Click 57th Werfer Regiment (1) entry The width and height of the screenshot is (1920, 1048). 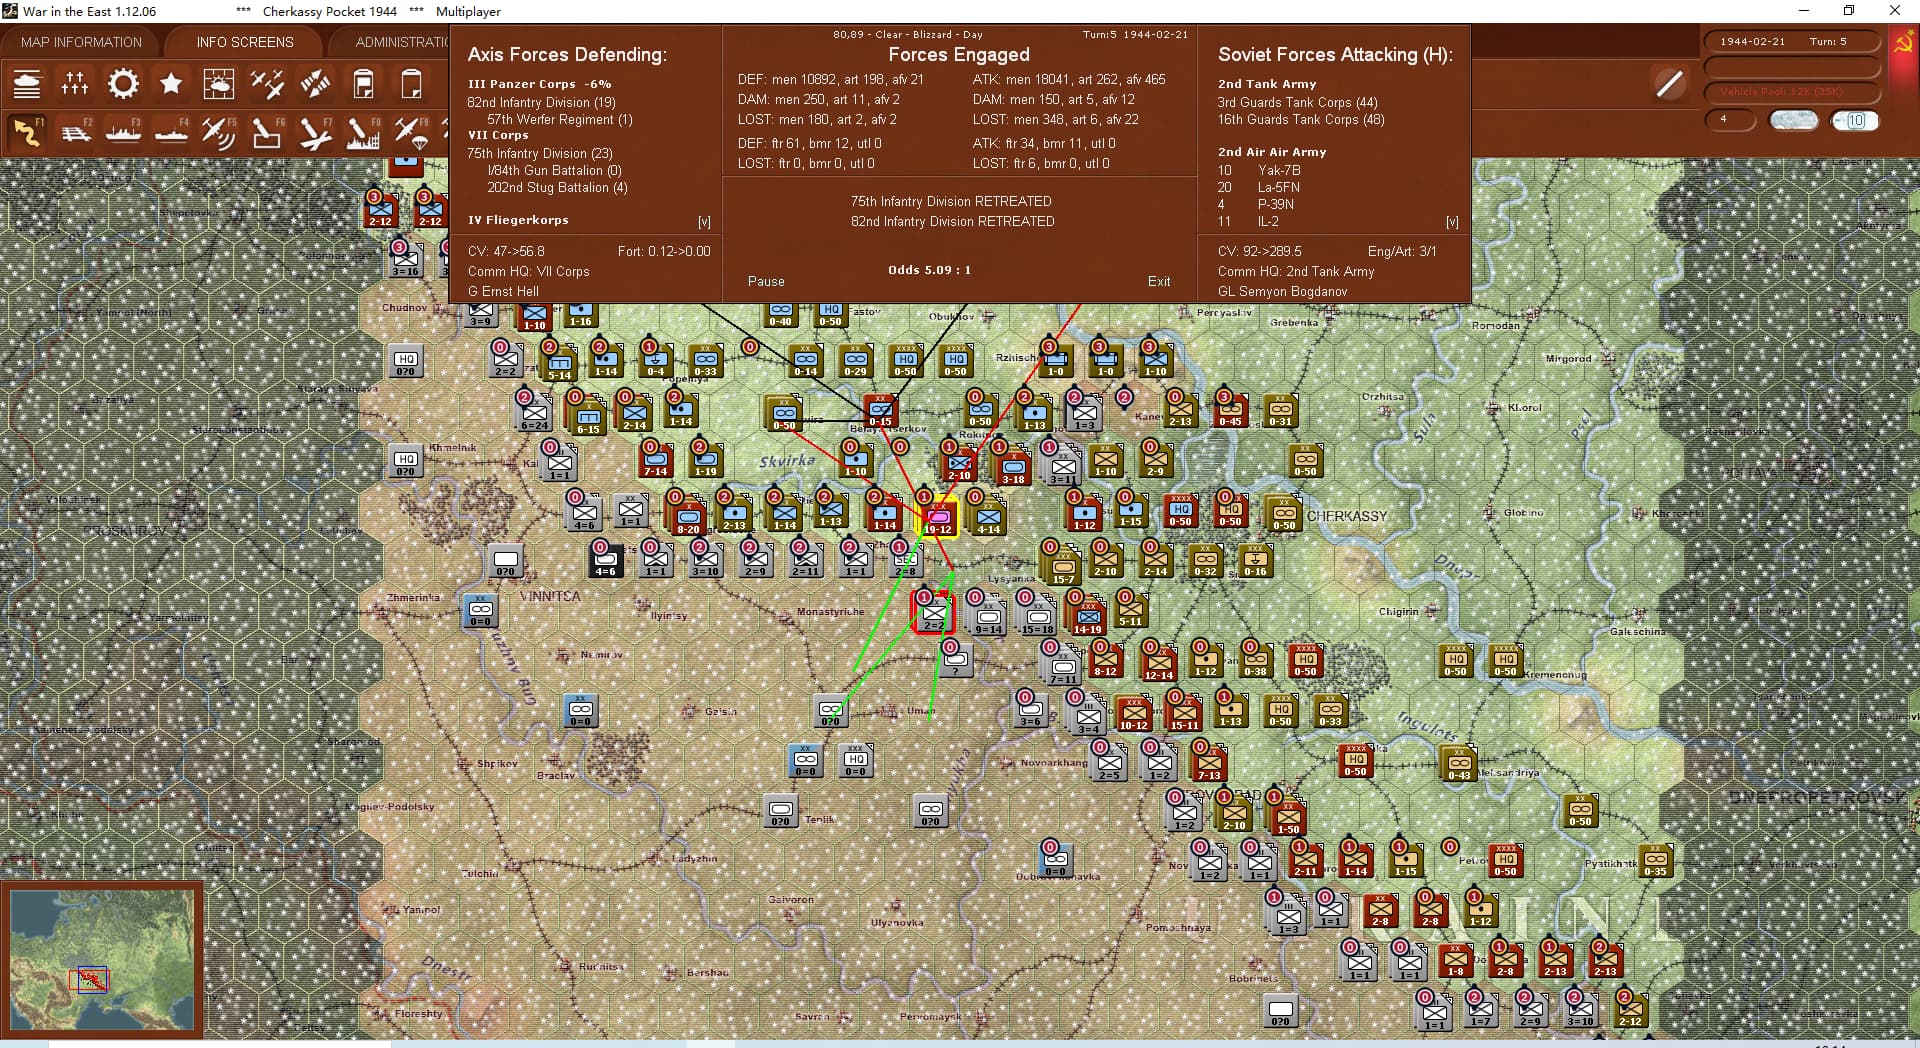[560, 119]
